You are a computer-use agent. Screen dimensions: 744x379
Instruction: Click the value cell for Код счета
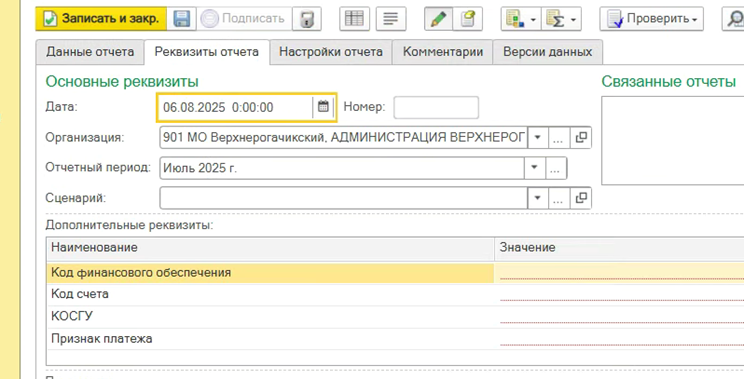pos(619,294)
